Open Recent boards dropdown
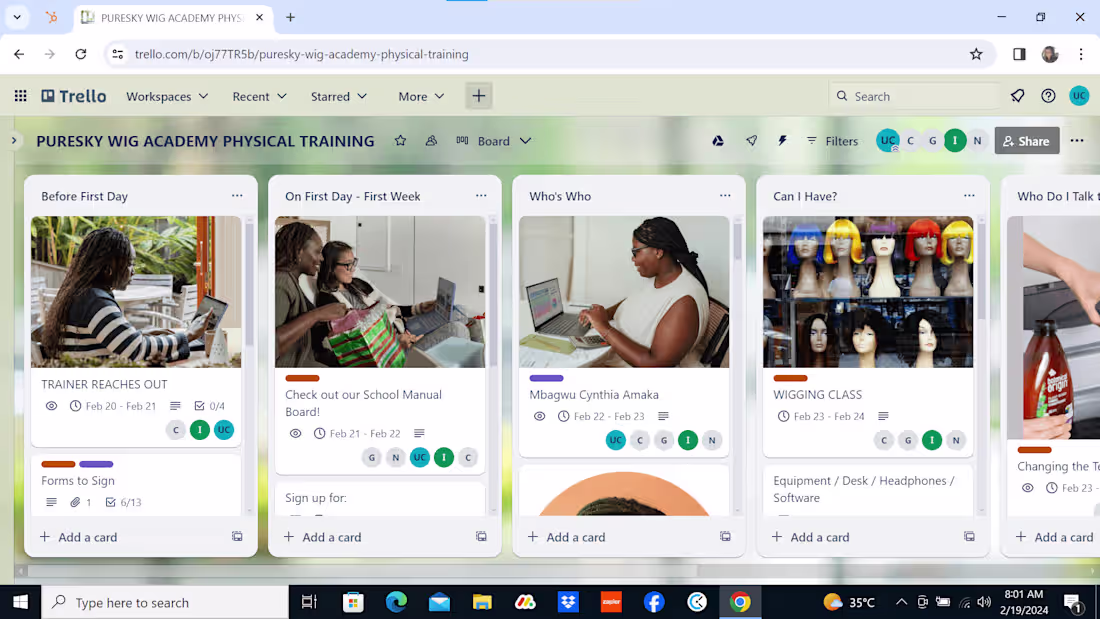1100x619 pixels. (x=260, y=96)
